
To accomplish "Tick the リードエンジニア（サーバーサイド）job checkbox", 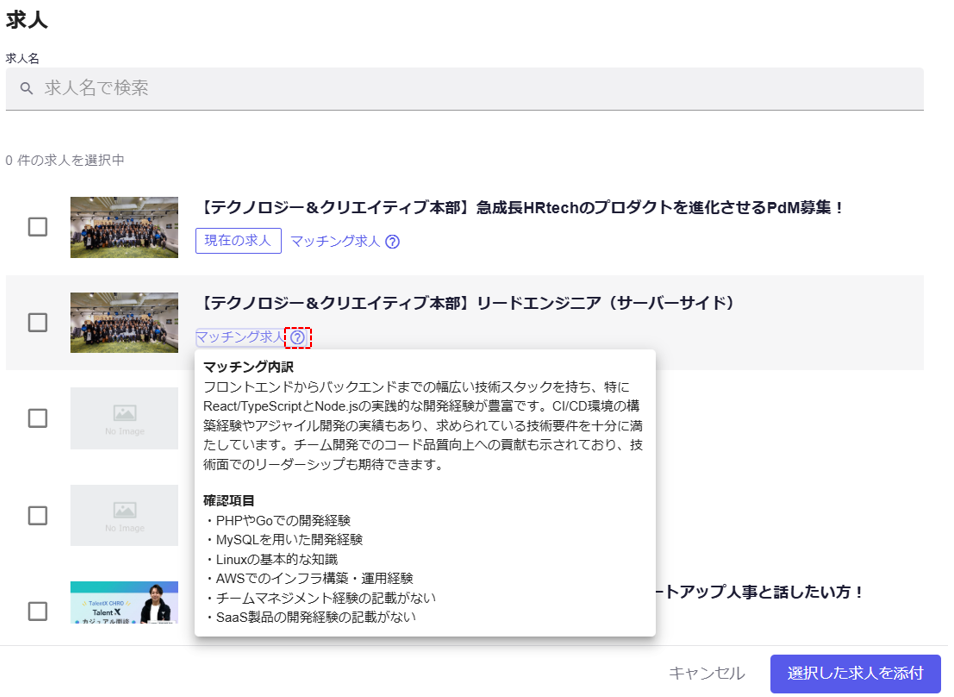I will click(37, 323).
